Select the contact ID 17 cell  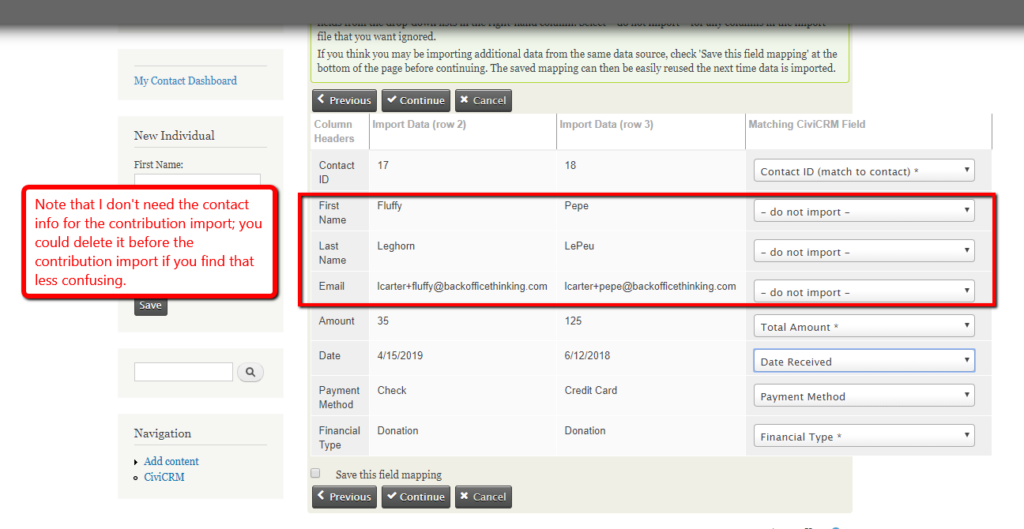[383, 166]
